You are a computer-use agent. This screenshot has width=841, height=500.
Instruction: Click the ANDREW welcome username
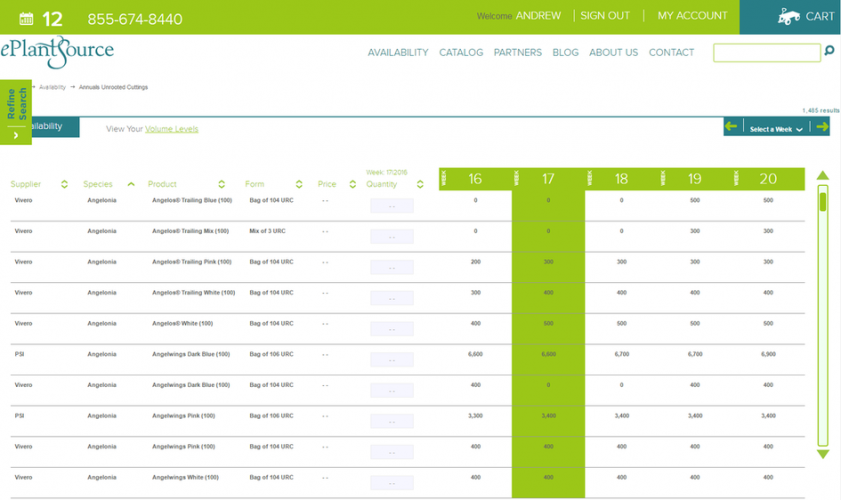point(538,16)
